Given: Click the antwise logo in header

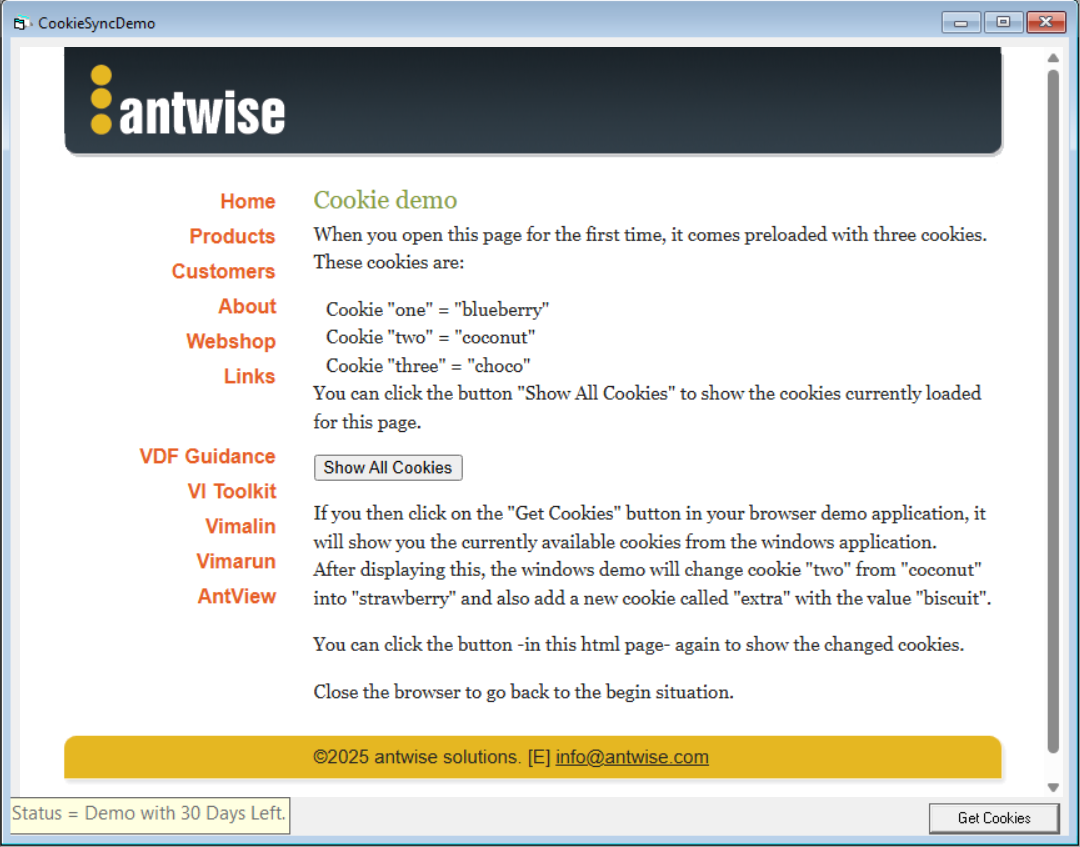Looking at the screenshot, I should 188,101.
